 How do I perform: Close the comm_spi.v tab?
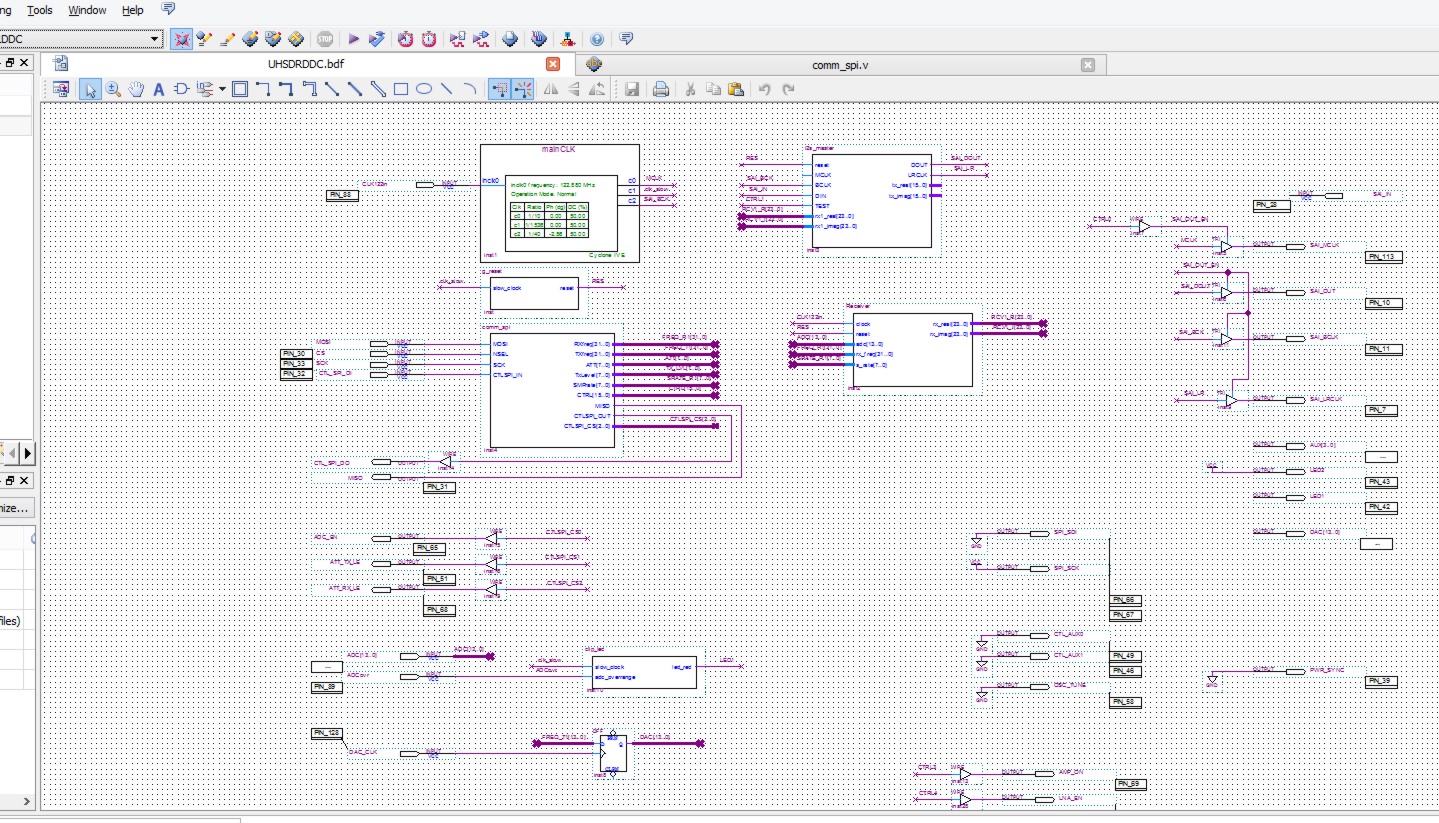click(x=1088, y=64)
